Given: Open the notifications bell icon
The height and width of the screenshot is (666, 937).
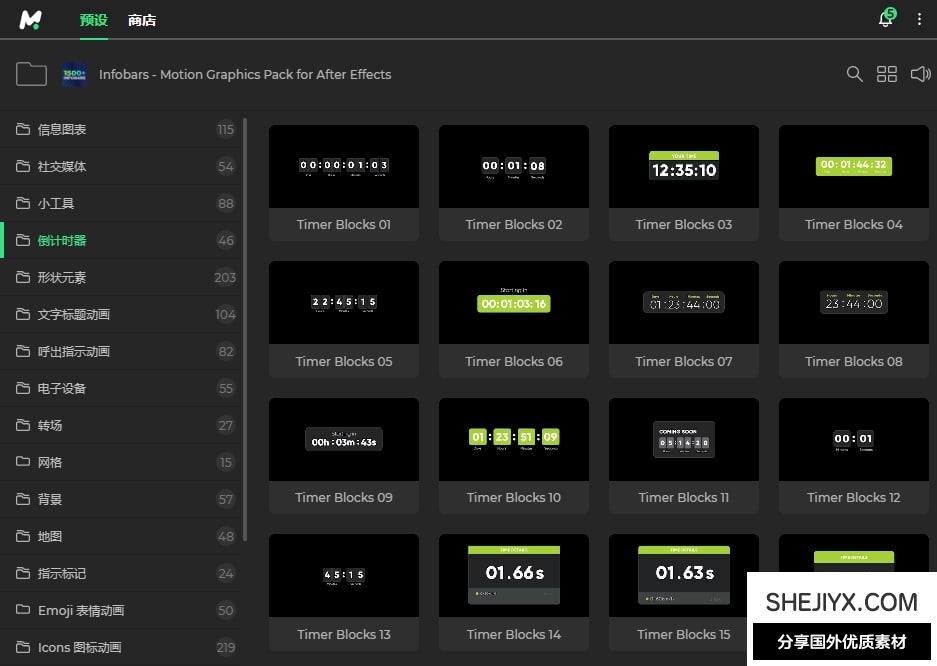Looking at the screenshot, I should (x=885, y=19).
